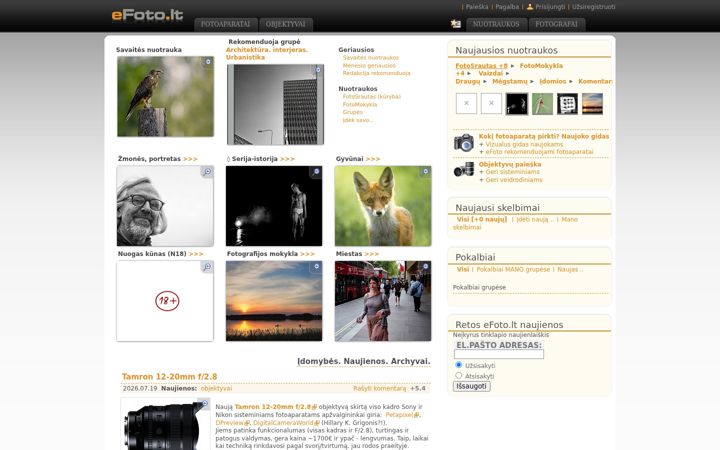Click the Geri veidrodiniams link
The width and height of the screenshot is (720, 450).
[514, 180]
